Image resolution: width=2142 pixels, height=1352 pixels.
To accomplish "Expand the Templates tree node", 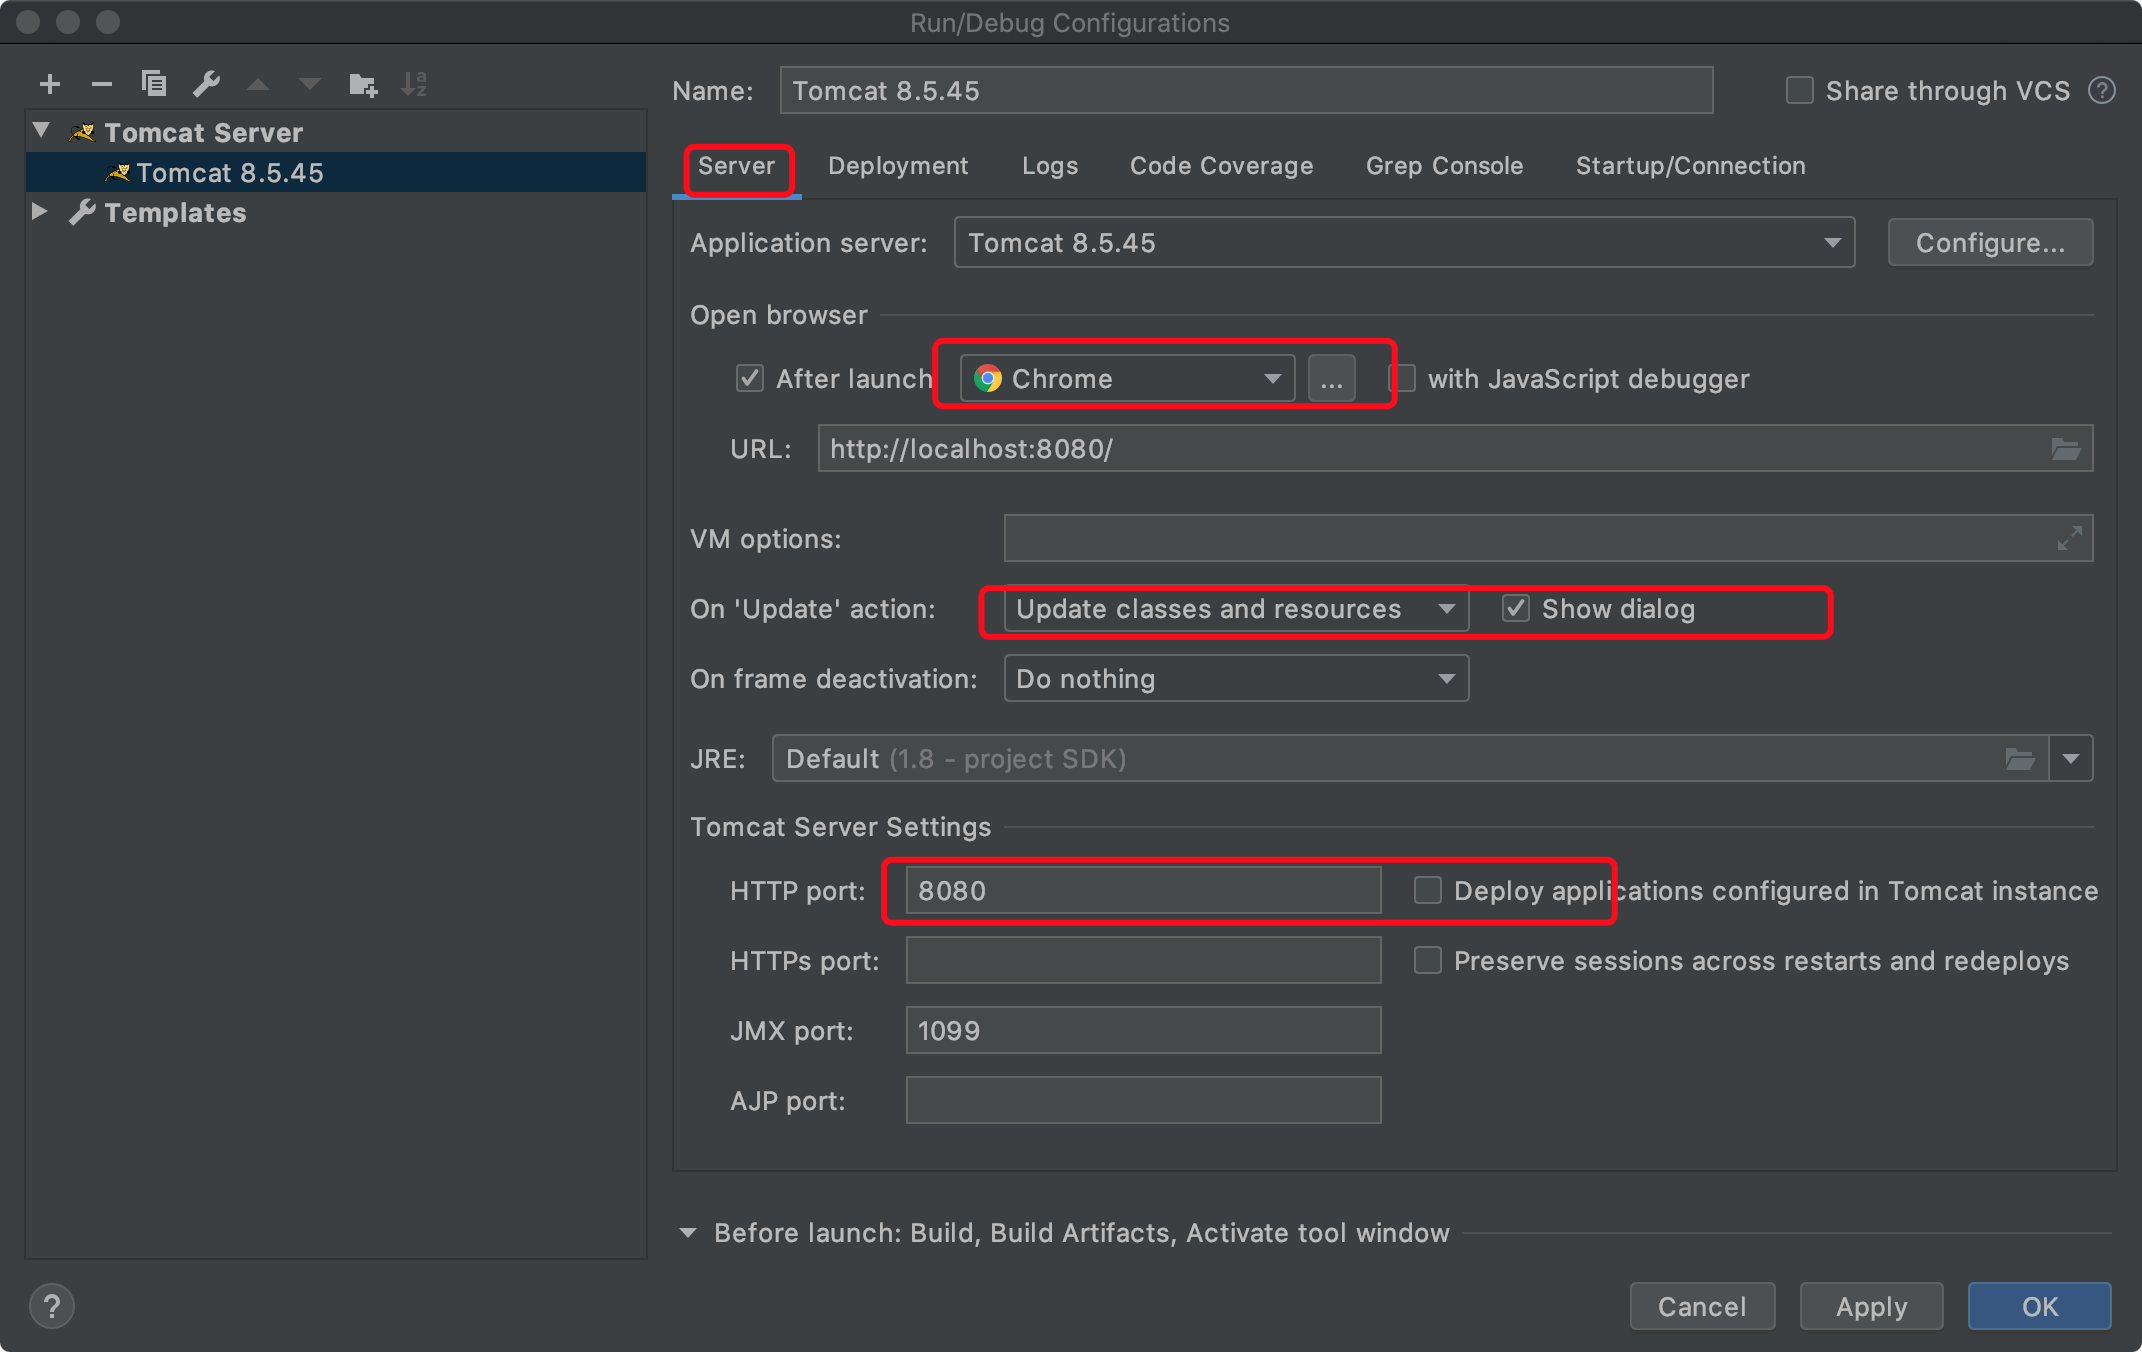I will (40, 211).
